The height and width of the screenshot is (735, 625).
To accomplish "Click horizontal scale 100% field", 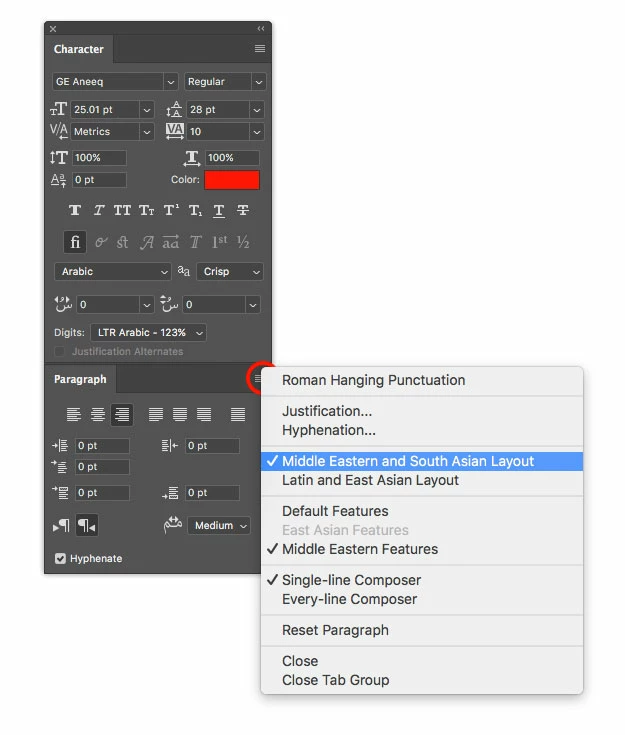I will (x=233, y=158).
